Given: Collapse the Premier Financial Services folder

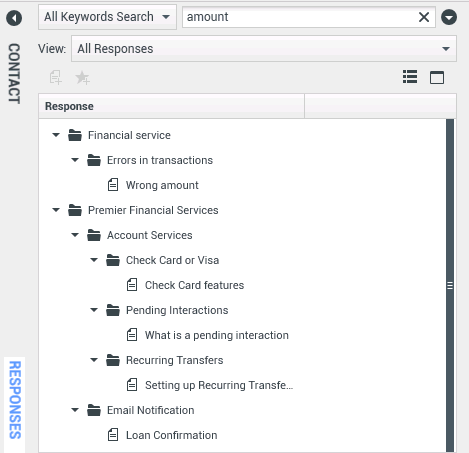Looking at the screenshot, I should click(56, 210).
